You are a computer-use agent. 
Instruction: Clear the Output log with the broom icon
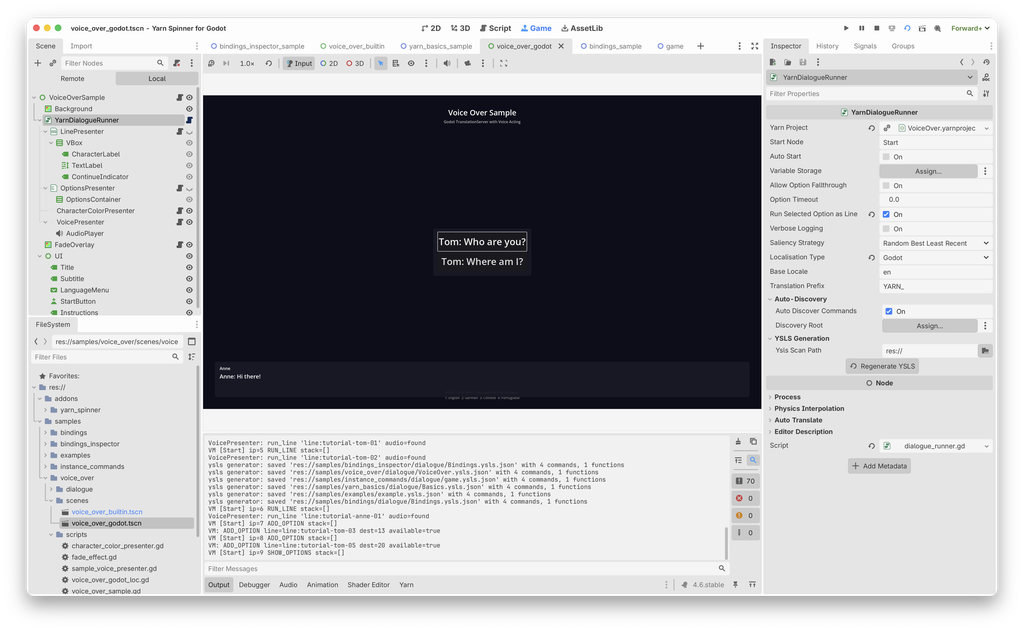point(739,441)
